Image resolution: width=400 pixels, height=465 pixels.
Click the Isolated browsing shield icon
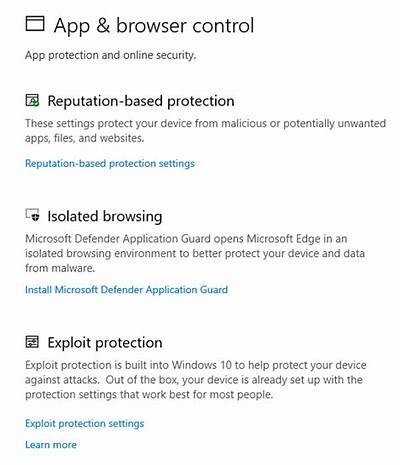click(x=33, y=215)
